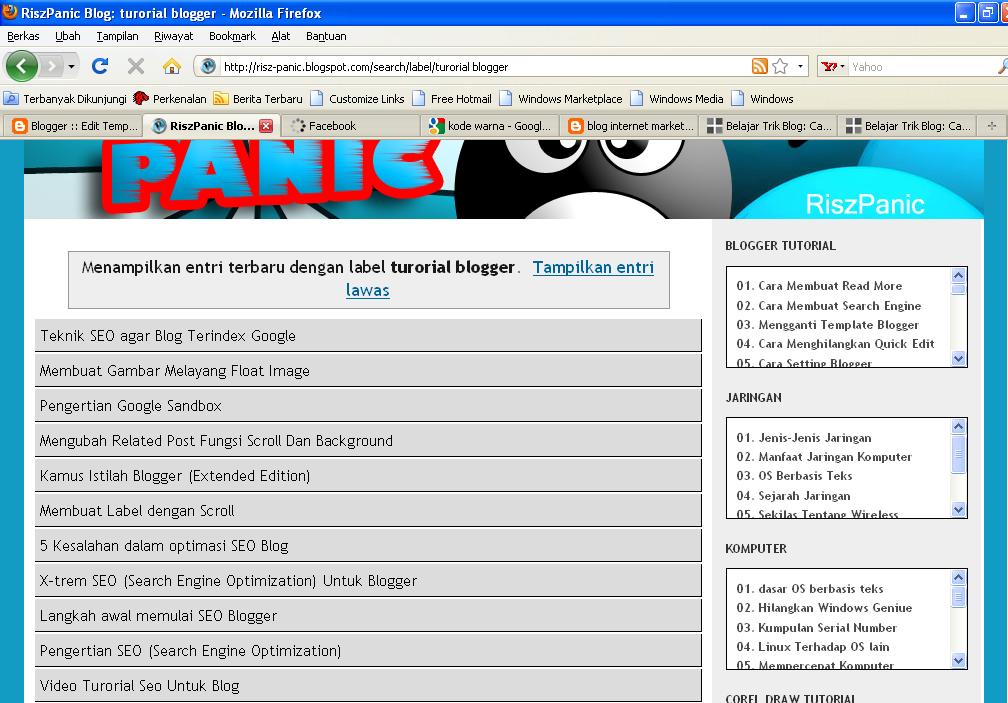Click down arrow in Blogger Tutorial list
This screenshot has width=1008, height=703.
click(x=958, y=359)
